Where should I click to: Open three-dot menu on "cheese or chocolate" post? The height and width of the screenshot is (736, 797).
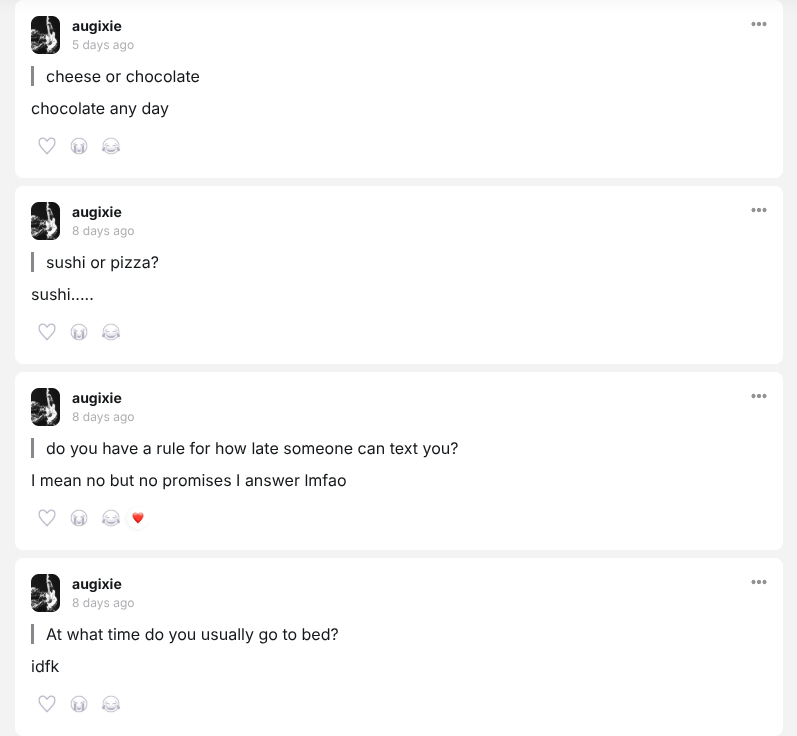tap(759, 24)
